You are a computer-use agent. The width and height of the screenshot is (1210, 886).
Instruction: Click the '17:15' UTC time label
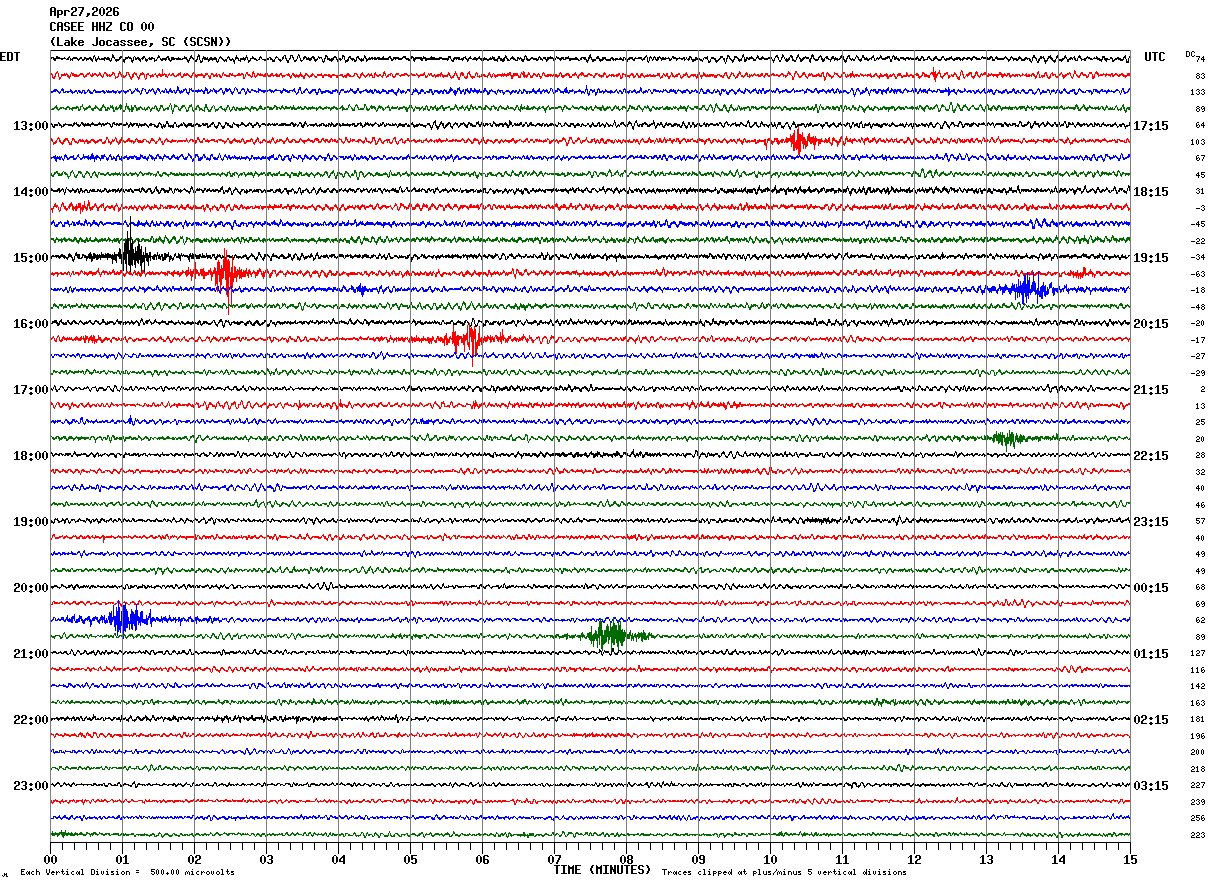[1151, 126]
